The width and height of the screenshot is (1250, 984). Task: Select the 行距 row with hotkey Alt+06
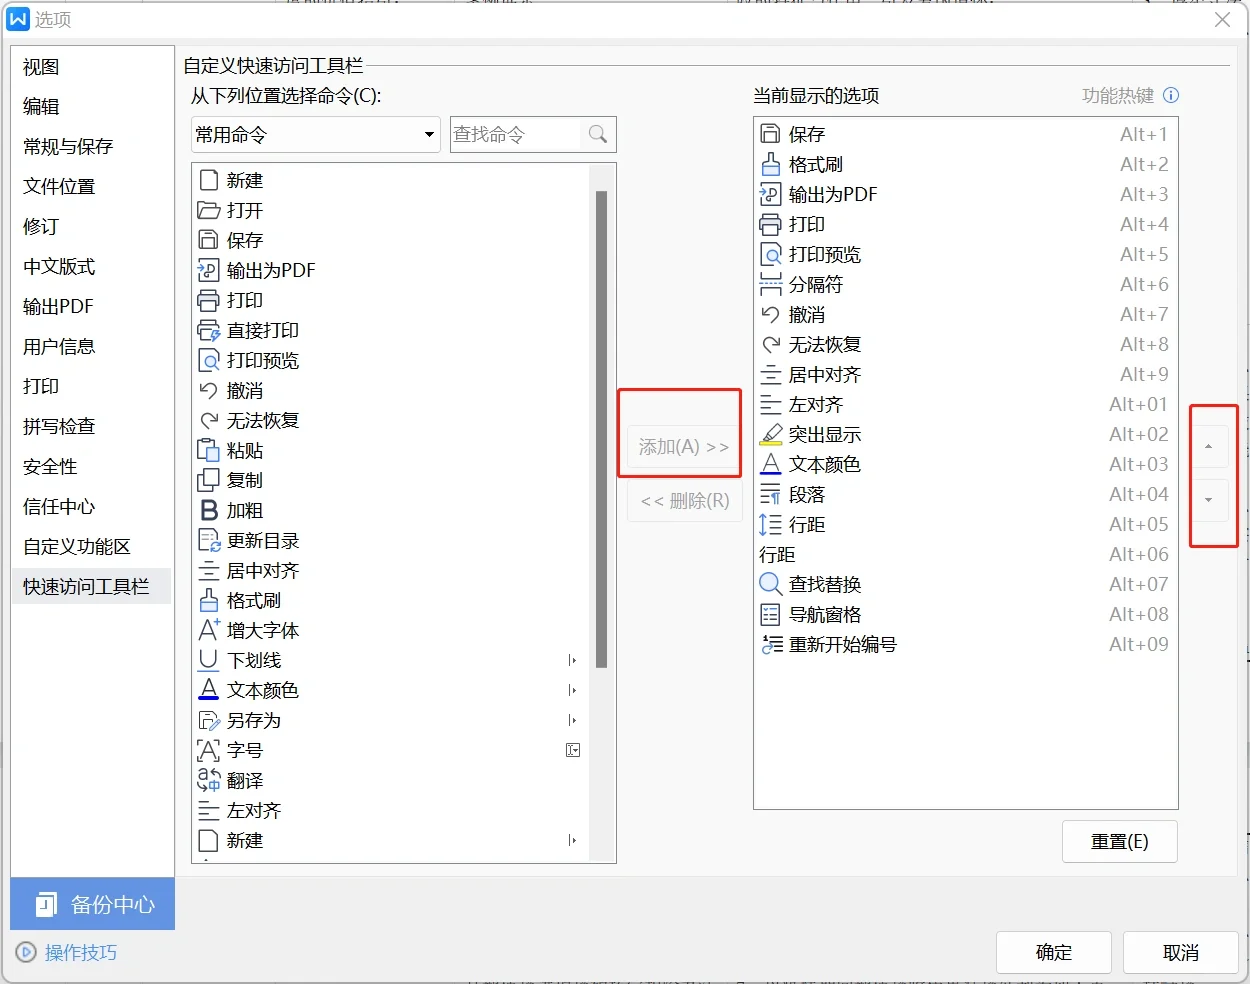tap(965, 554)
